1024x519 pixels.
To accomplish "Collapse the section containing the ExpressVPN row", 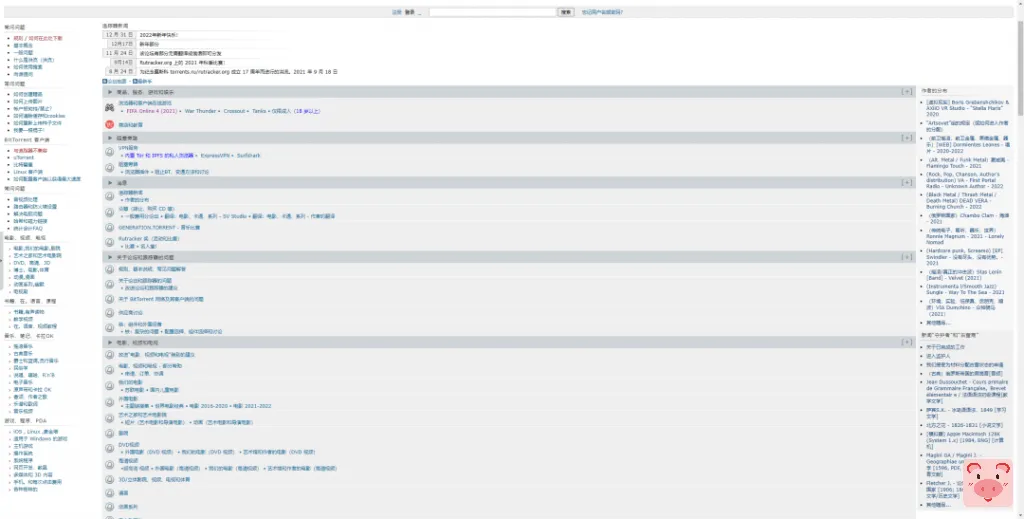I will [x=110, y=138].
